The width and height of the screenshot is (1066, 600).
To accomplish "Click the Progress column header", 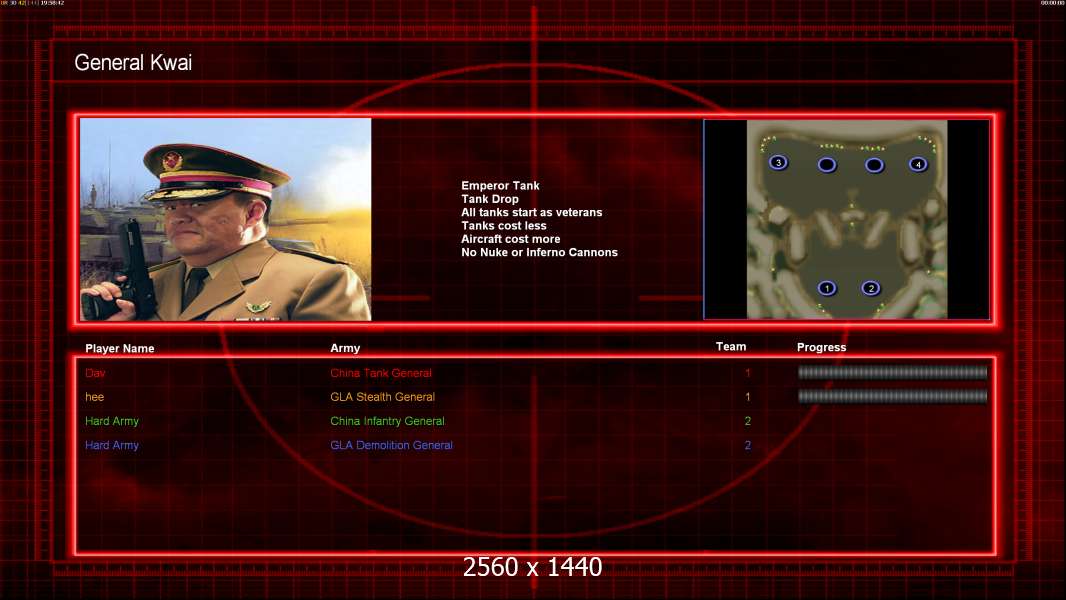I will tap(821, 347).
